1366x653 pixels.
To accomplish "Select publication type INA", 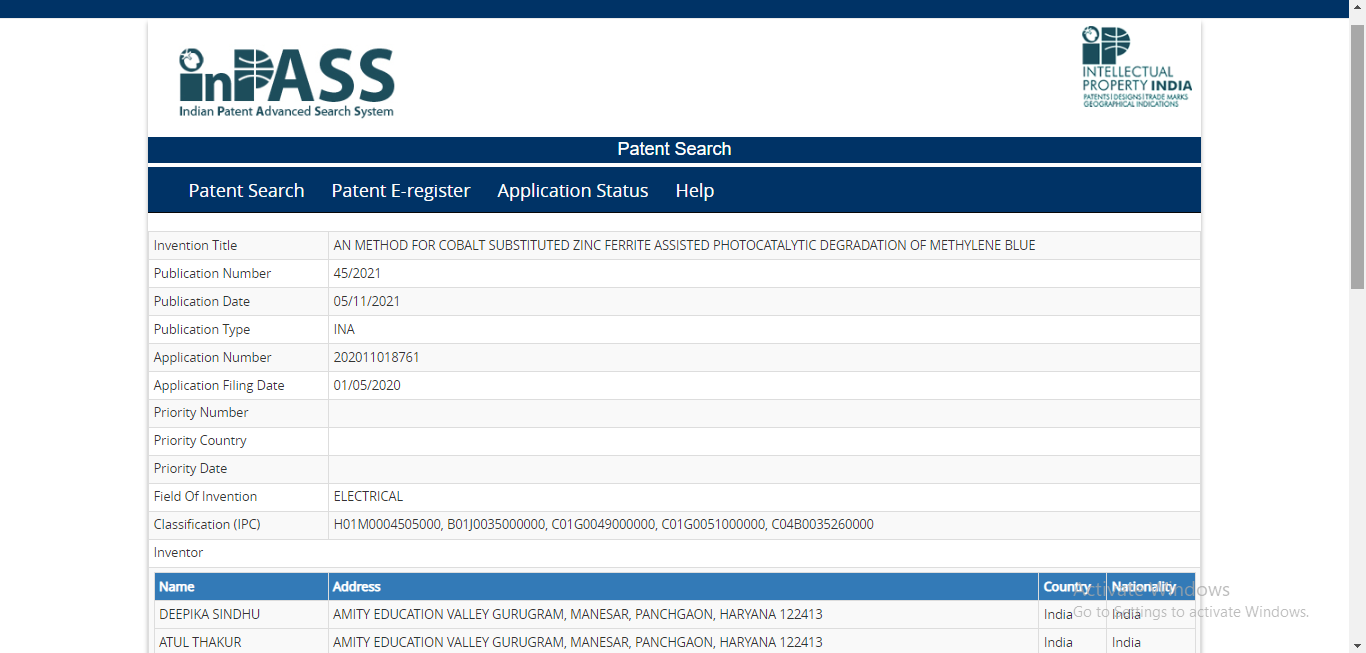I will (344, 329).
